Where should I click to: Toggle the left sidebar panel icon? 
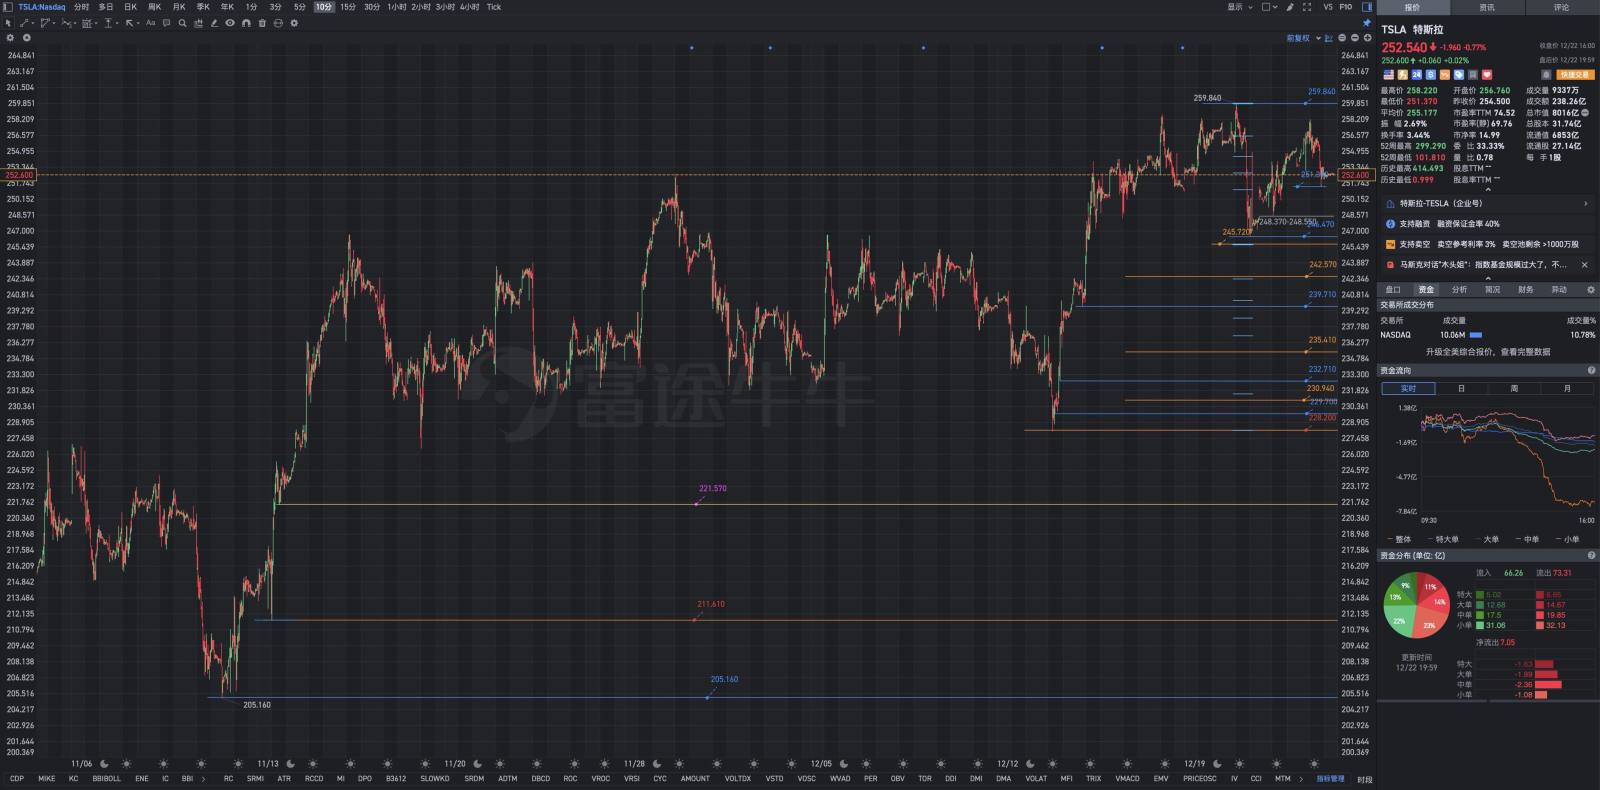[7, 7]
